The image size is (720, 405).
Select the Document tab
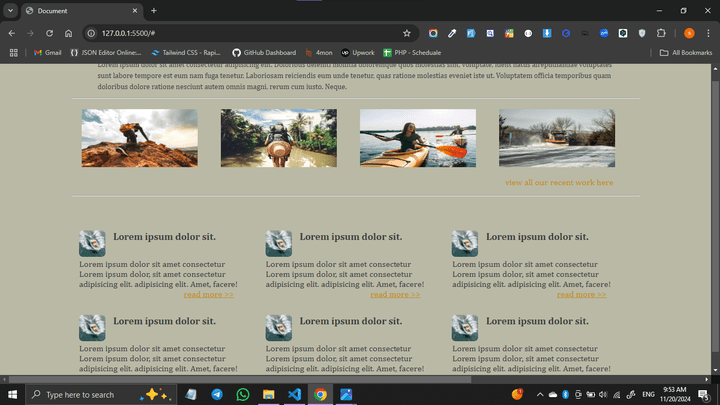[x=82, y=11]
